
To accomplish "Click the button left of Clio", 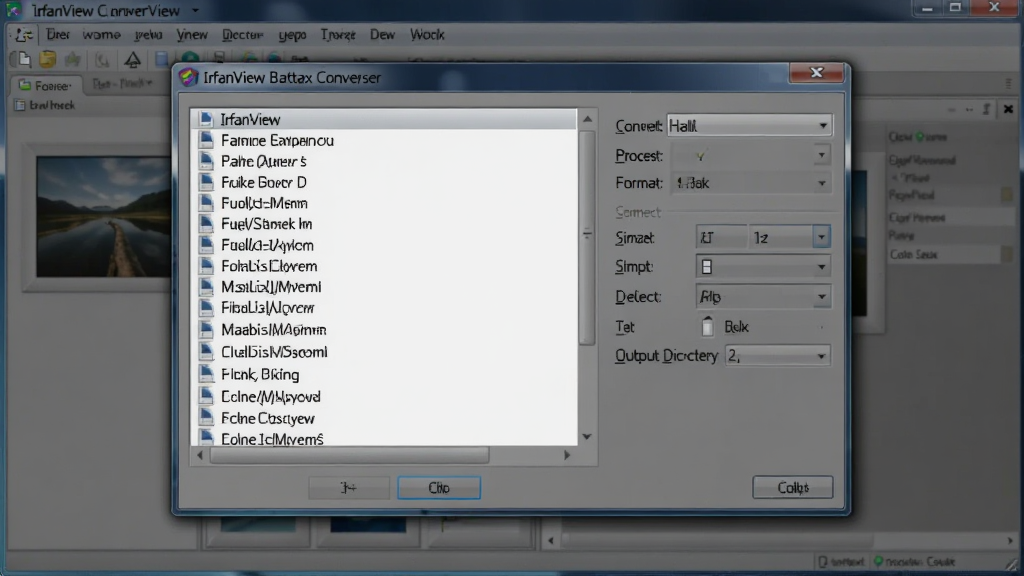I will (349, 488).
